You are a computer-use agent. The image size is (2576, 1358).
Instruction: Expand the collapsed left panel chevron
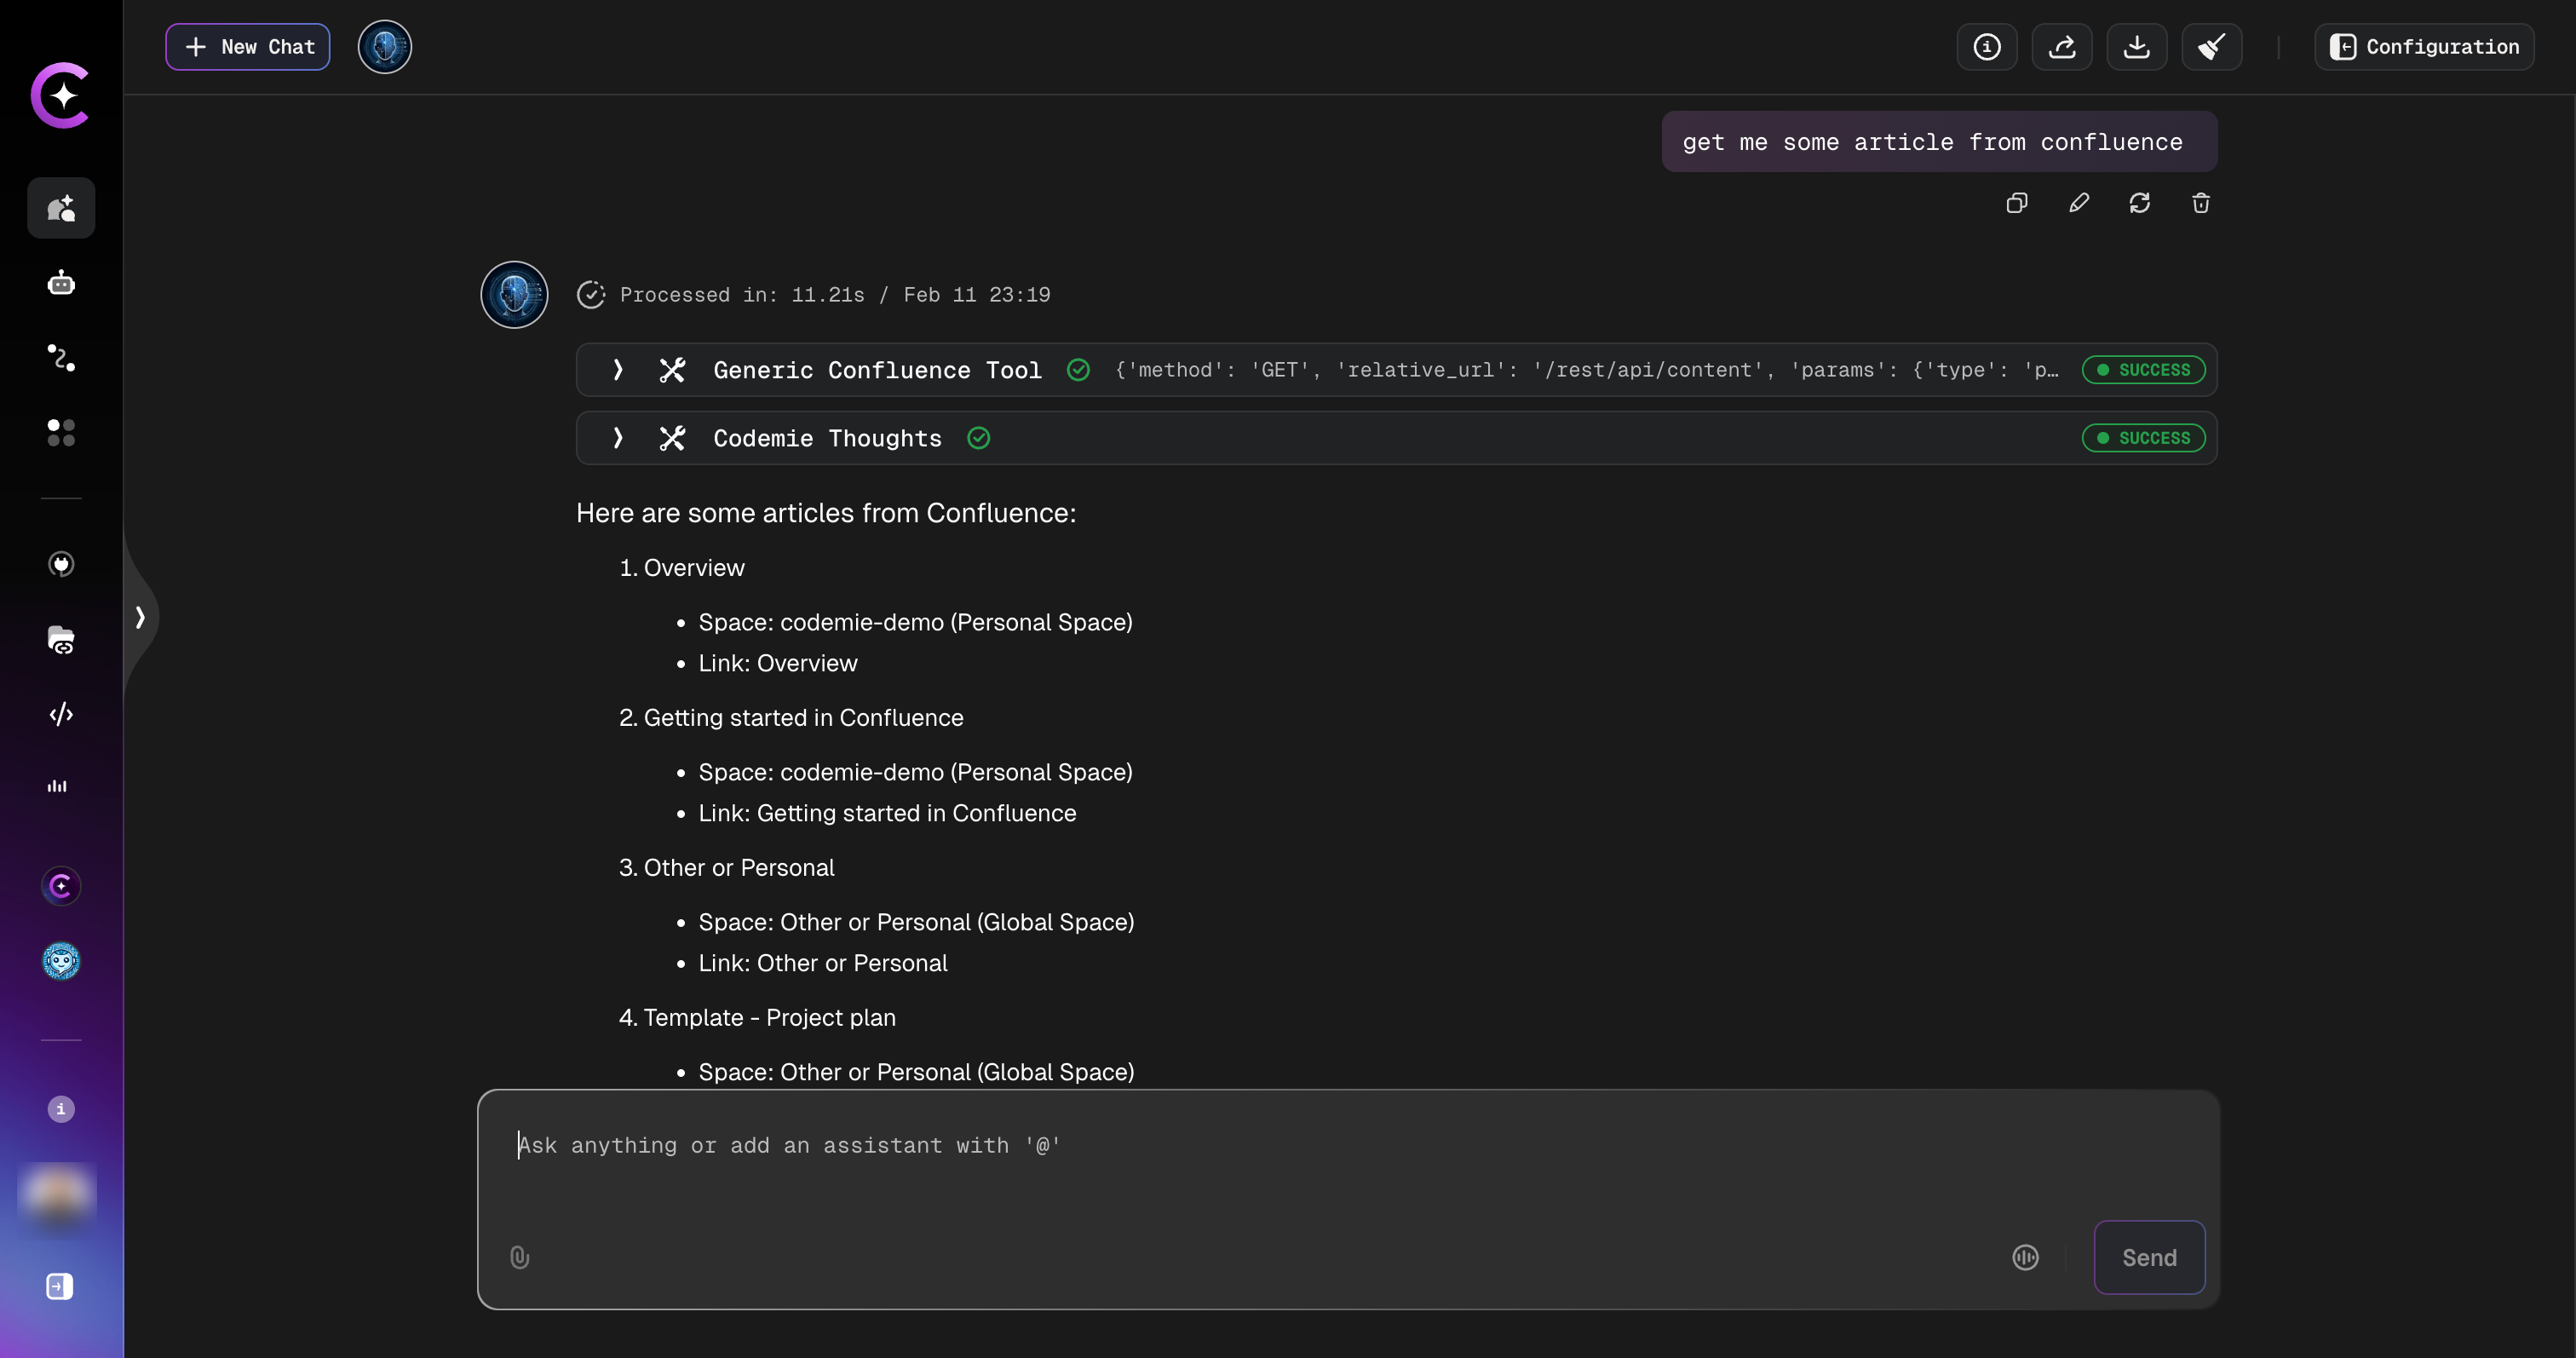click(x=141, y=617)
